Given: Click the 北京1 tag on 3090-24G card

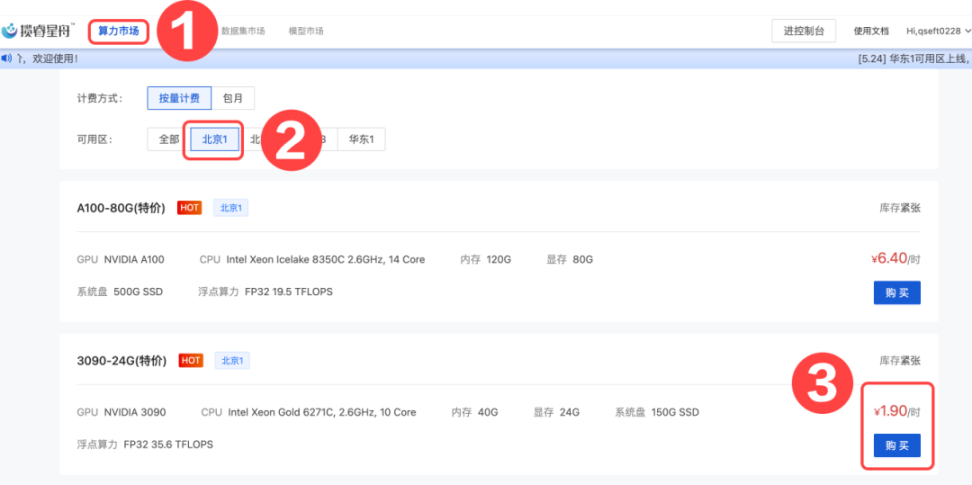Looking at the screenshot, I should tap(233, 360).
